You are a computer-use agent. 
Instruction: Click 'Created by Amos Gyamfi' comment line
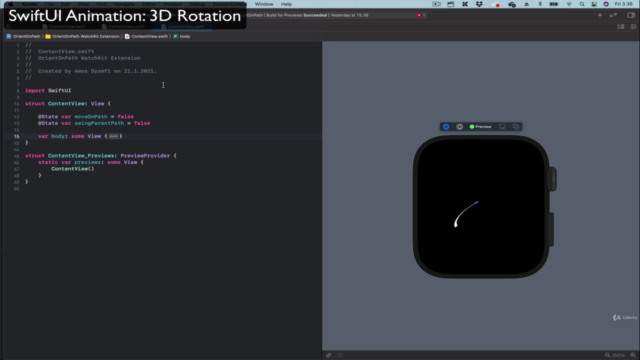[91, 71]
